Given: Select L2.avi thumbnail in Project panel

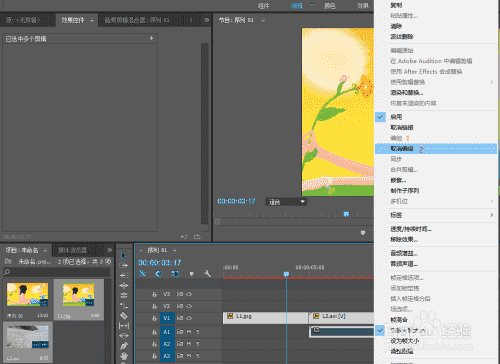Looking at the screenshot, I should pyautogui.click(x=28, y=337).
